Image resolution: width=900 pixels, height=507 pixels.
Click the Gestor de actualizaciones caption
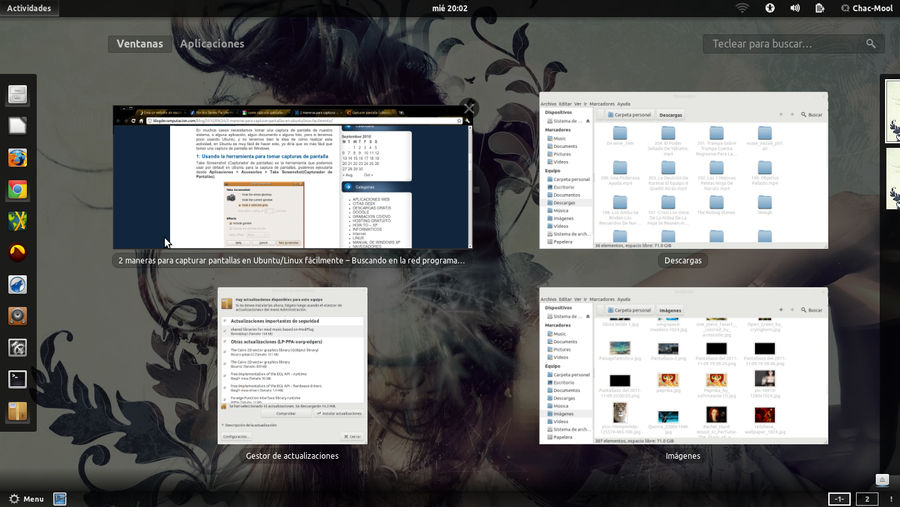[x=292, y=456]
